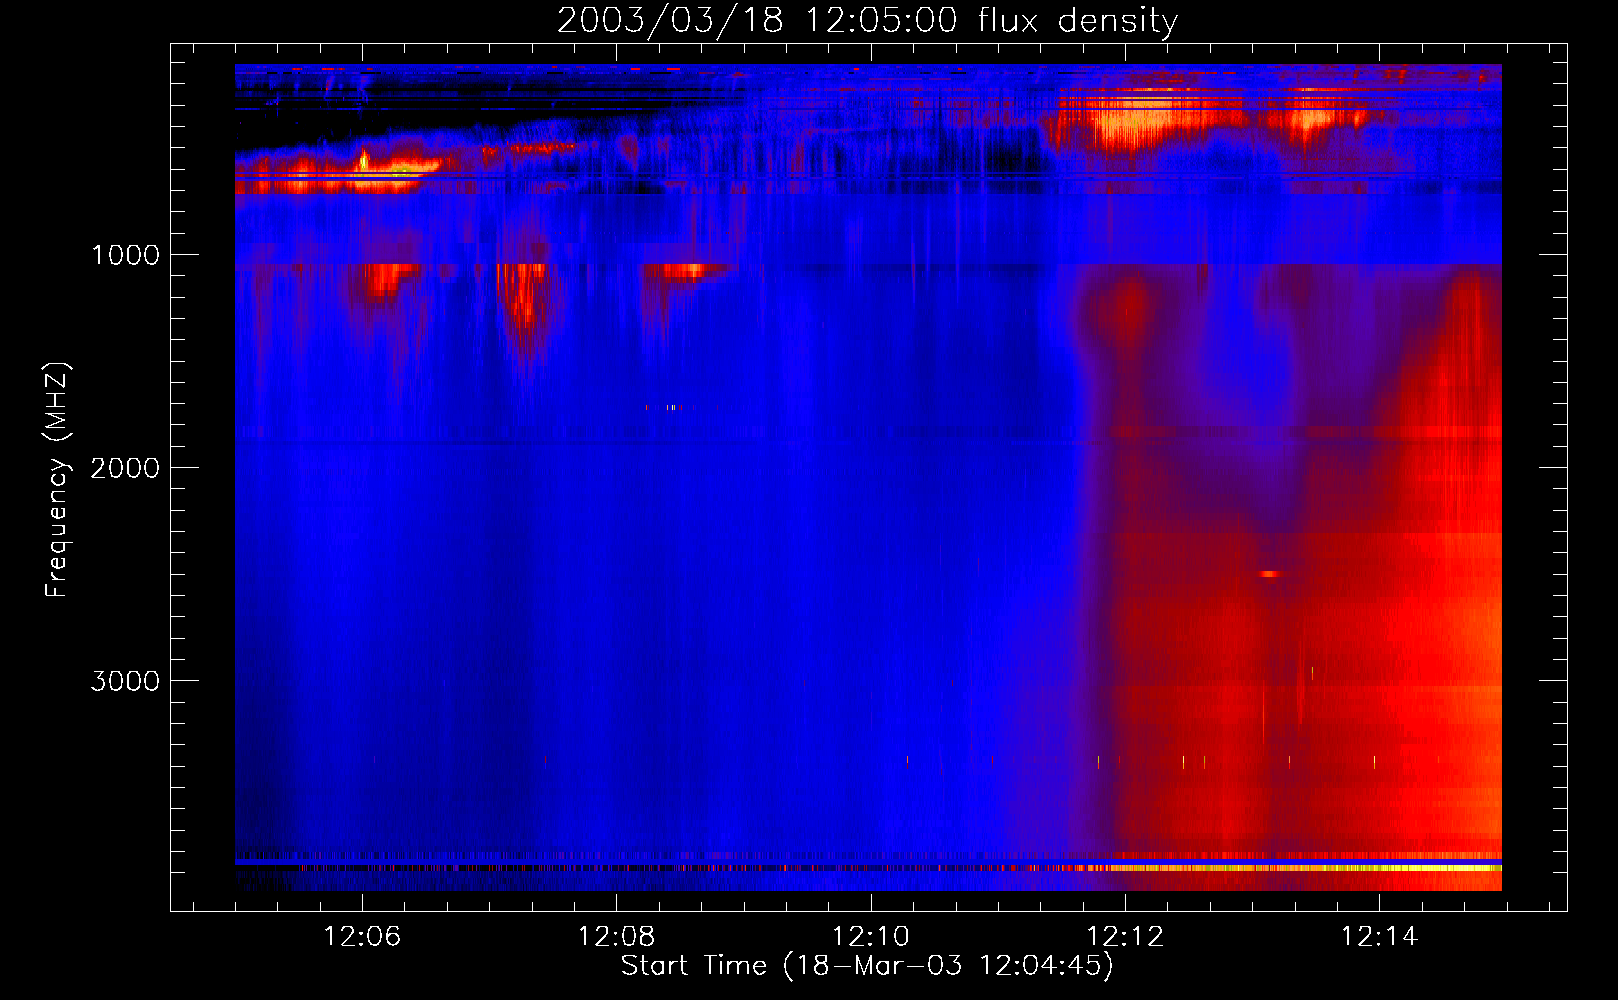Click the 12:10 time tick label
The width and height of the screenshot is (1618, 1000).
click(871, 937)
